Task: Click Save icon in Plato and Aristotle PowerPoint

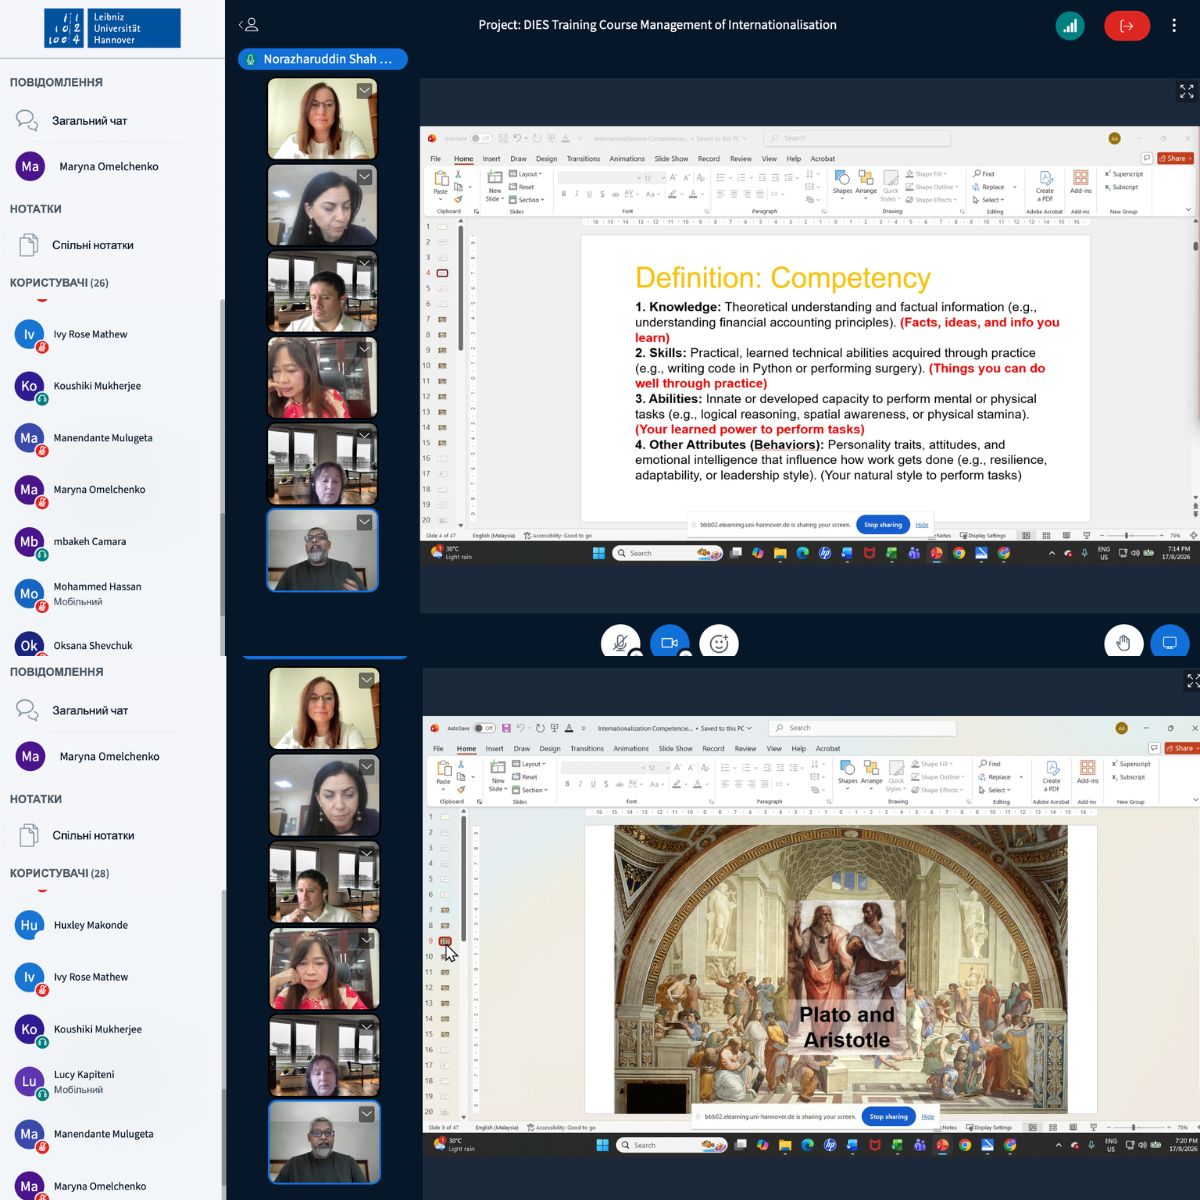Action: click(x=506, y=728)
